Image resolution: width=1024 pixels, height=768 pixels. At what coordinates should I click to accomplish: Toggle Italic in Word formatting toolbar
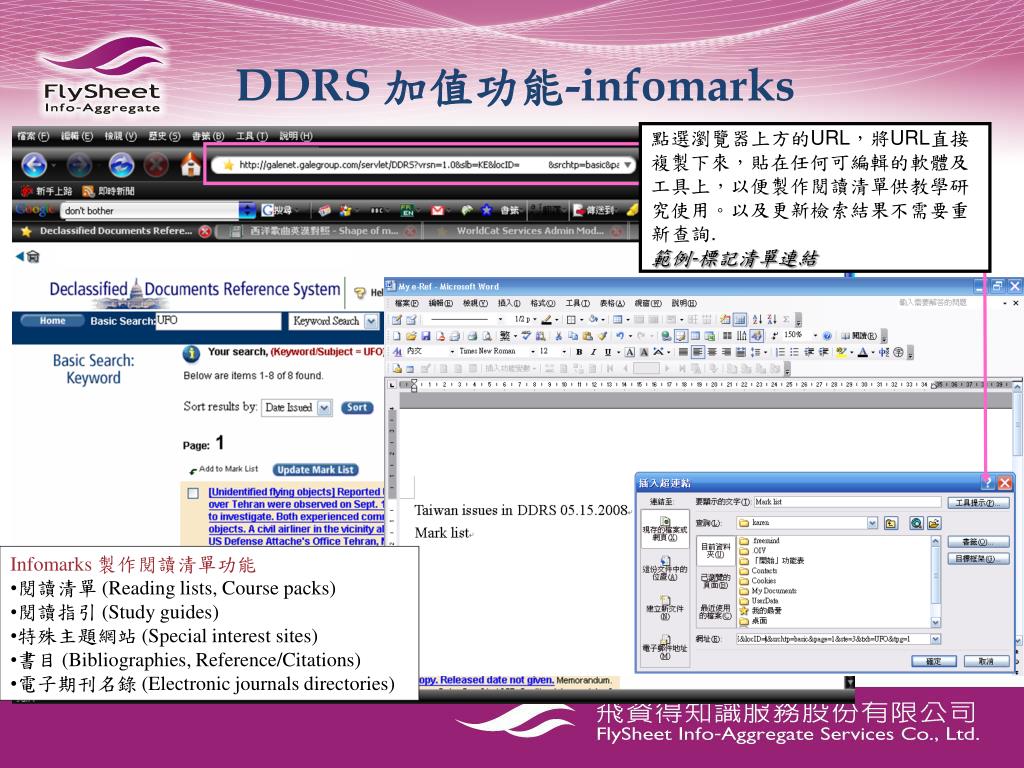click(593, 352)
